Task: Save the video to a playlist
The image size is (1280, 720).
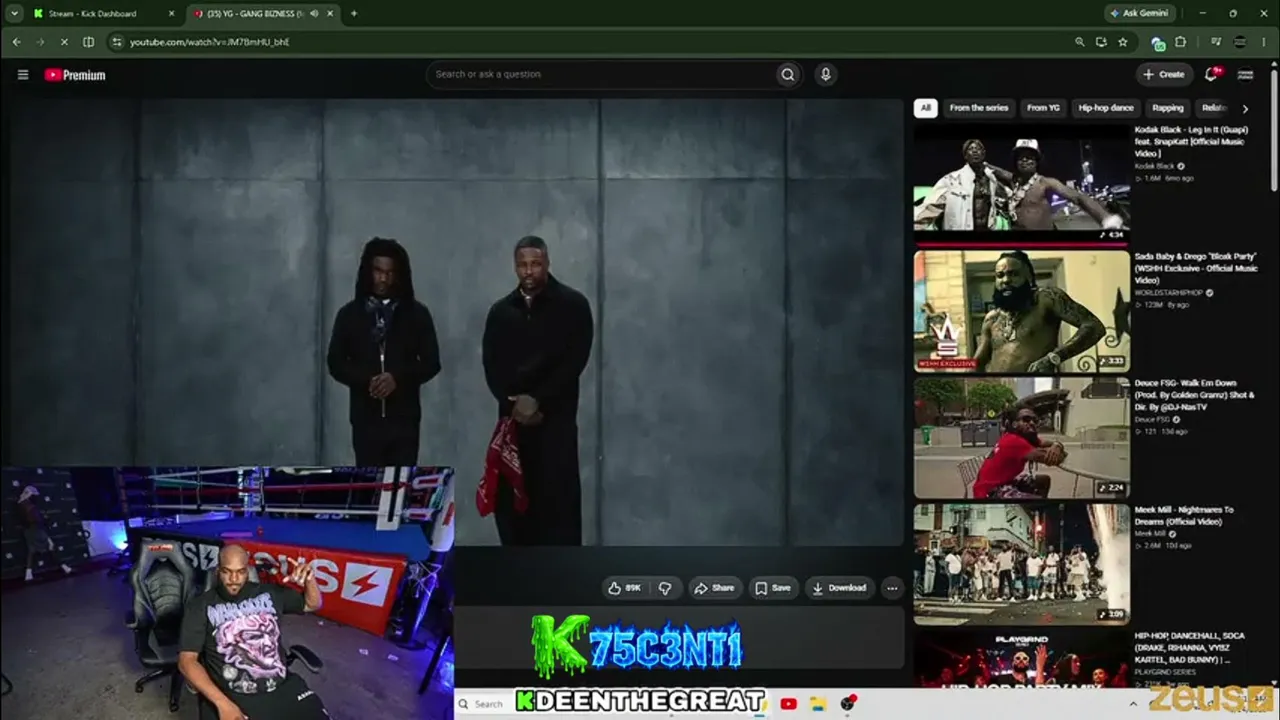Action: (772, 588)
